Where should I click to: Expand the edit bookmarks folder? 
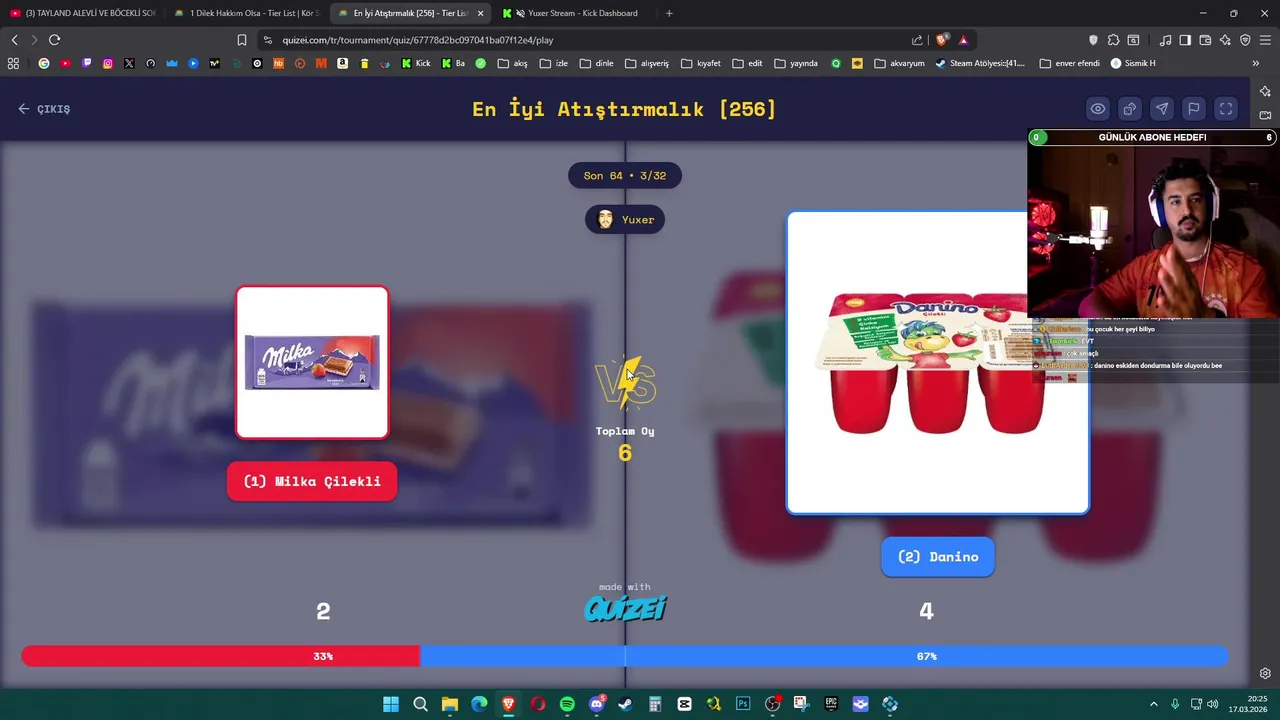(747, 63)
